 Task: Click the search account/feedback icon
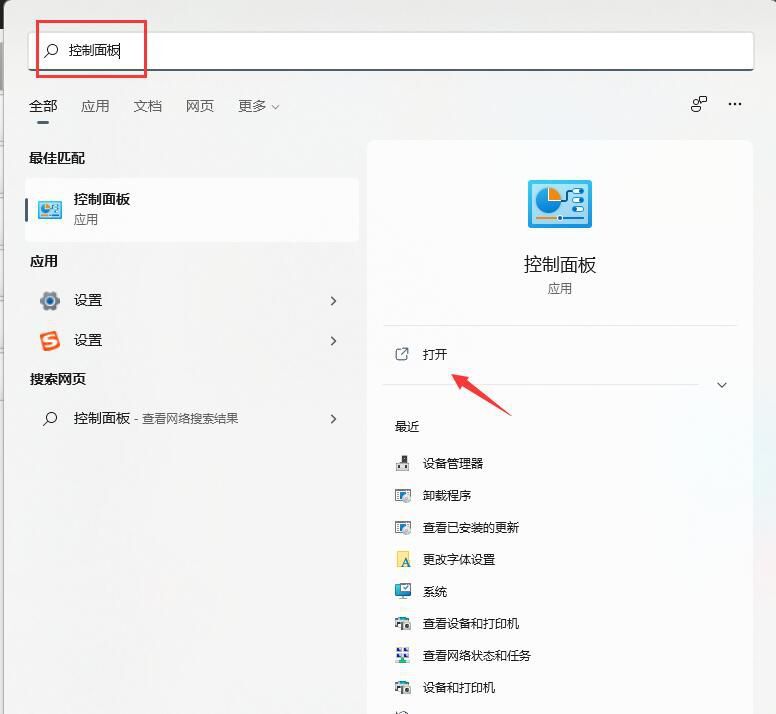pos(699,104)
